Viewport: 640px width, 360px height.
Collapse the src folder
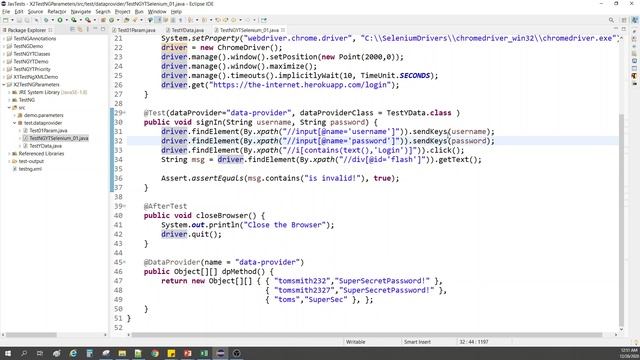tap(9, 108)
